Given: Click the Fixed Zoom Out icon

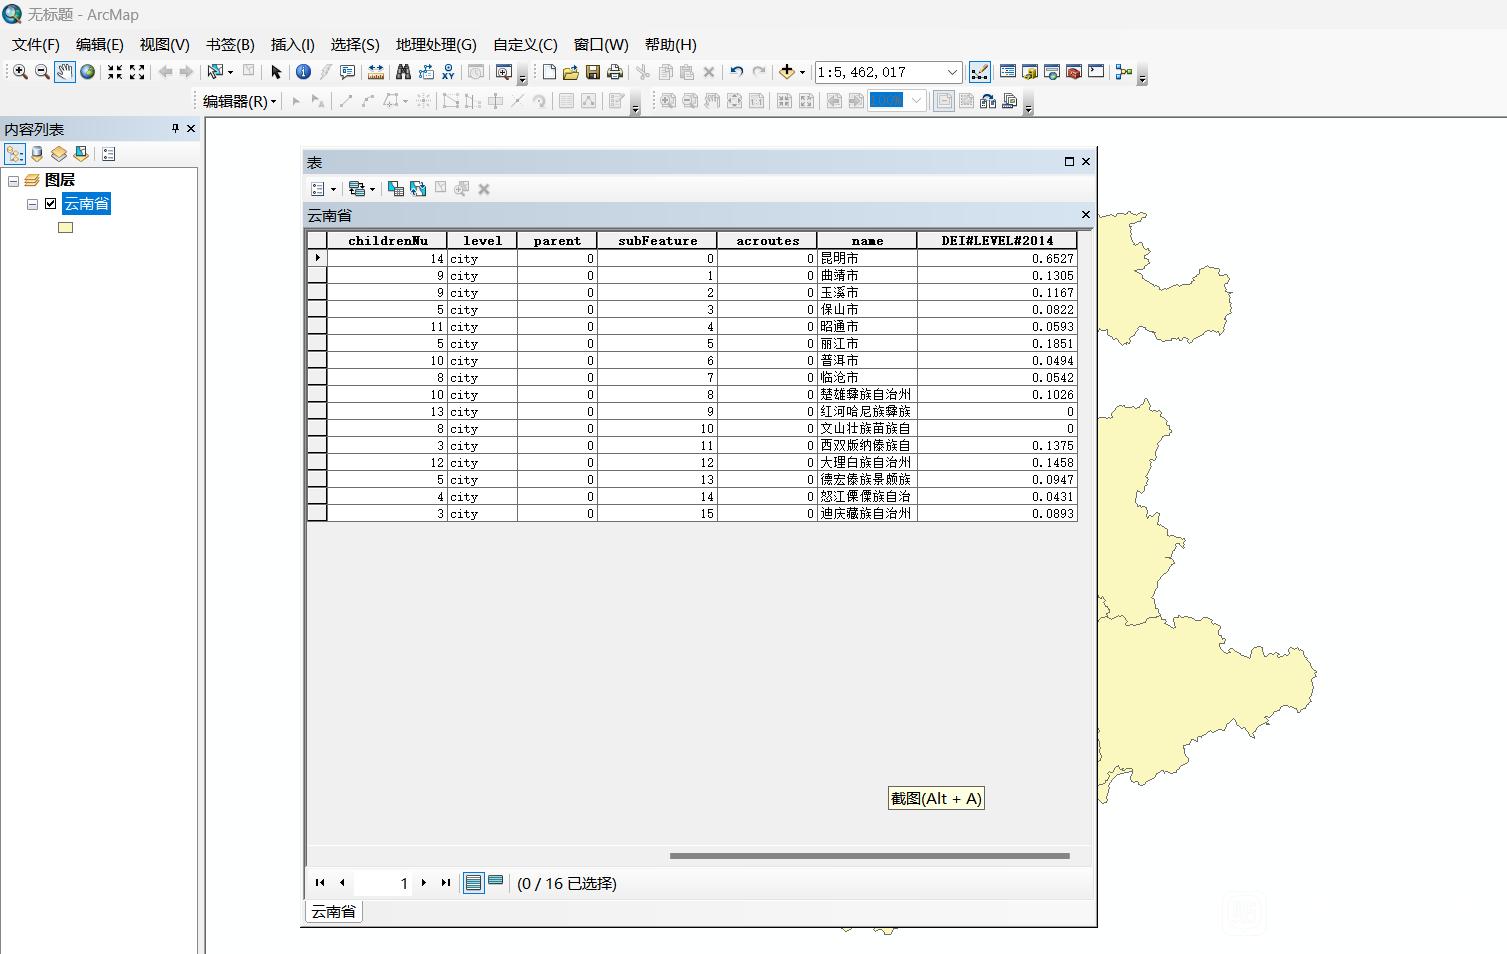Looking at the screenshot, I should [x=137, y=72].
